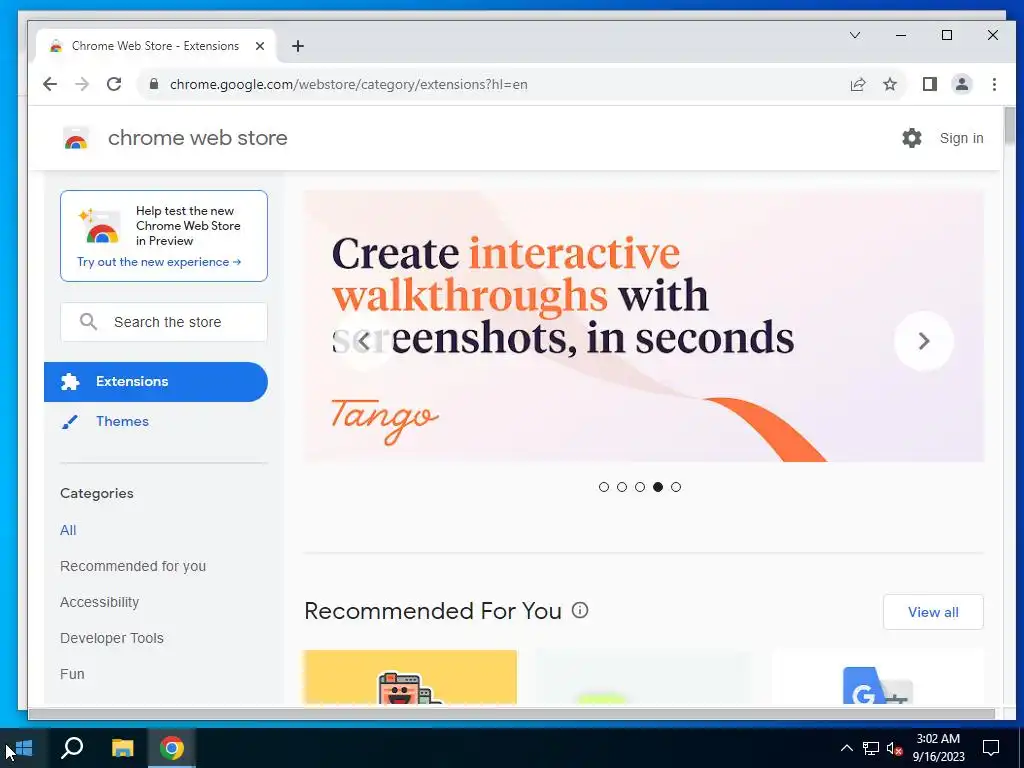Click the search magnifier icon in store
The height and width of the screenshot is (768, 1024).
point(88,322)
